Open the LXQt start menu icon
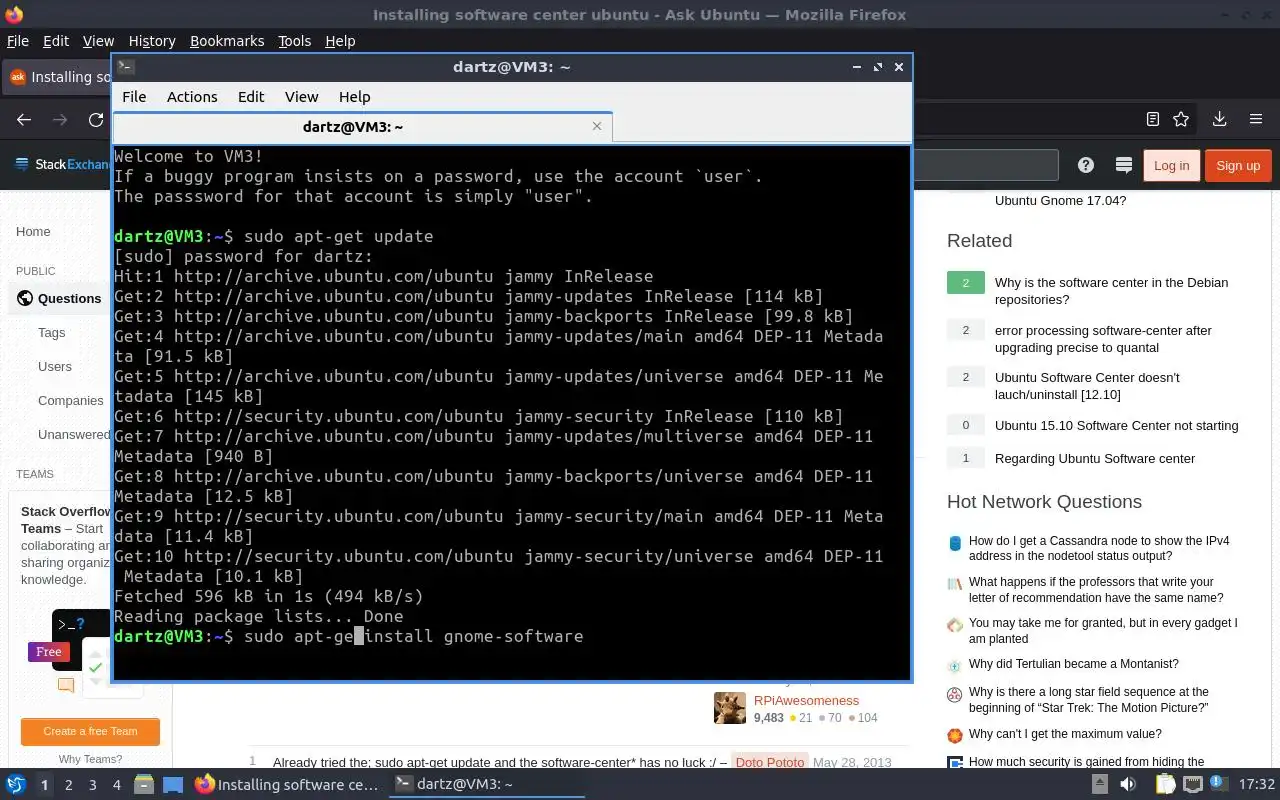The image size is (1280, 800). [15, 784]
